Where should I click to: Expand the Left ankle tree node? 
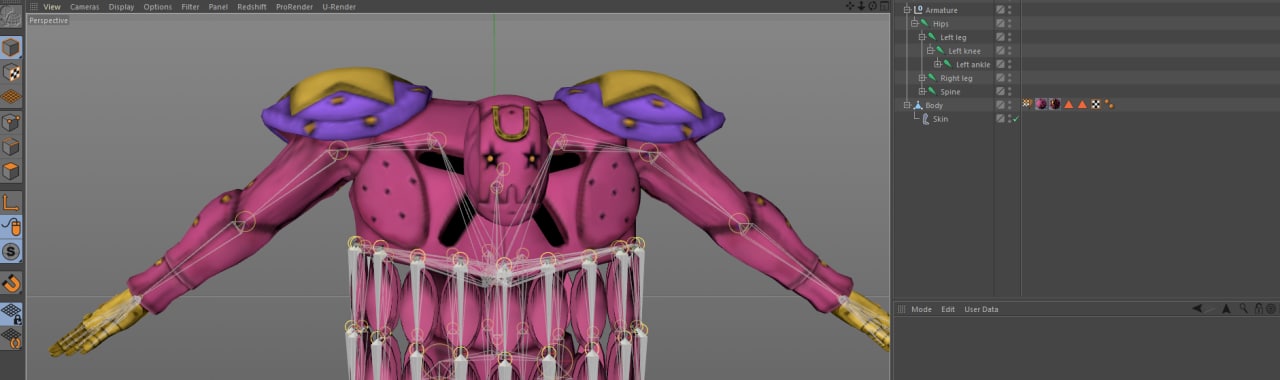click(937, 64)
